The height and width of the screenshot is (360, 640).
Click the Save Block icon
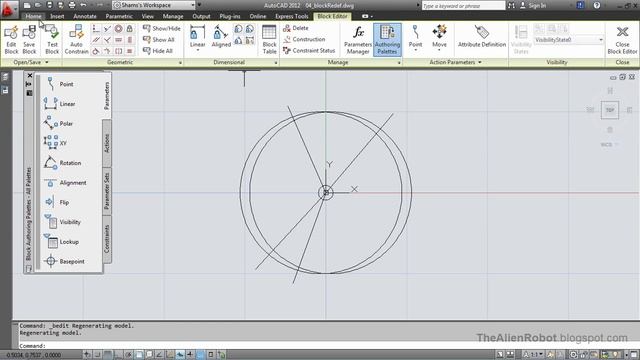tap(29, 39)
